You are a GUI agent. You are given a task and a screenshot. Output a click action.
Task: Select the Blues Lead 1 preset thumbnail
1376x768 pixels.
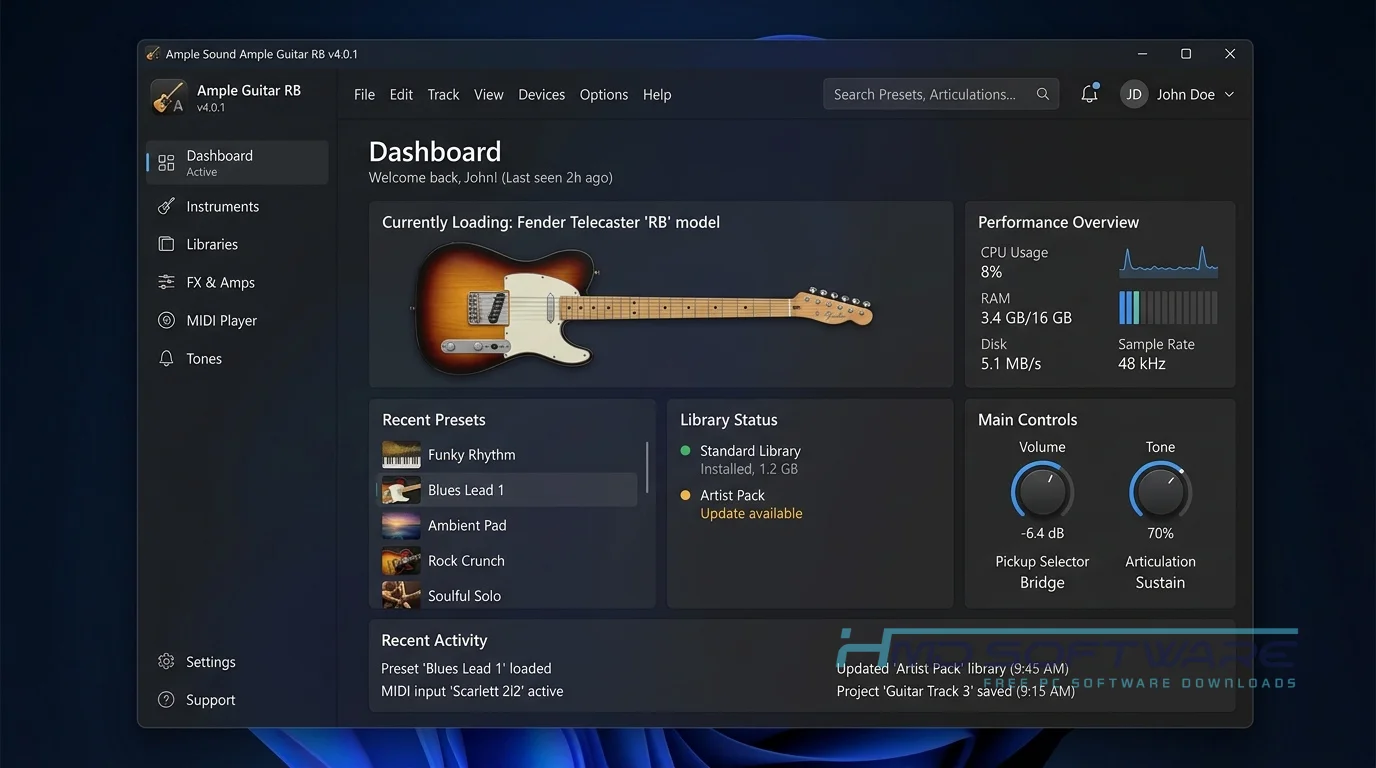(x=401, y=490)
